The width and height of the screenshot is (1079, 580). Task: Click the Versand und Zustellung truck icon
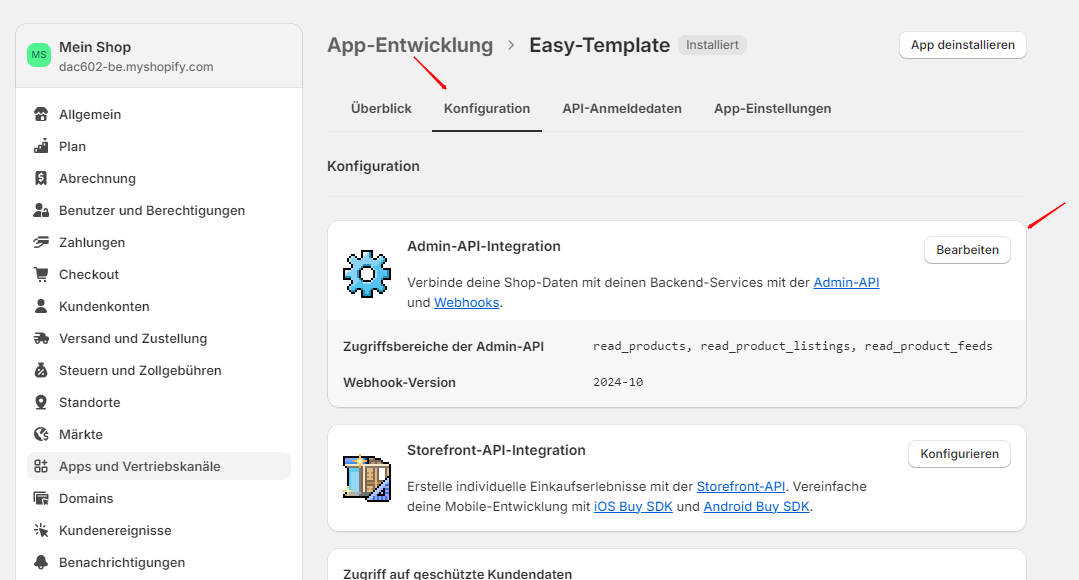(x=41, y=338)
